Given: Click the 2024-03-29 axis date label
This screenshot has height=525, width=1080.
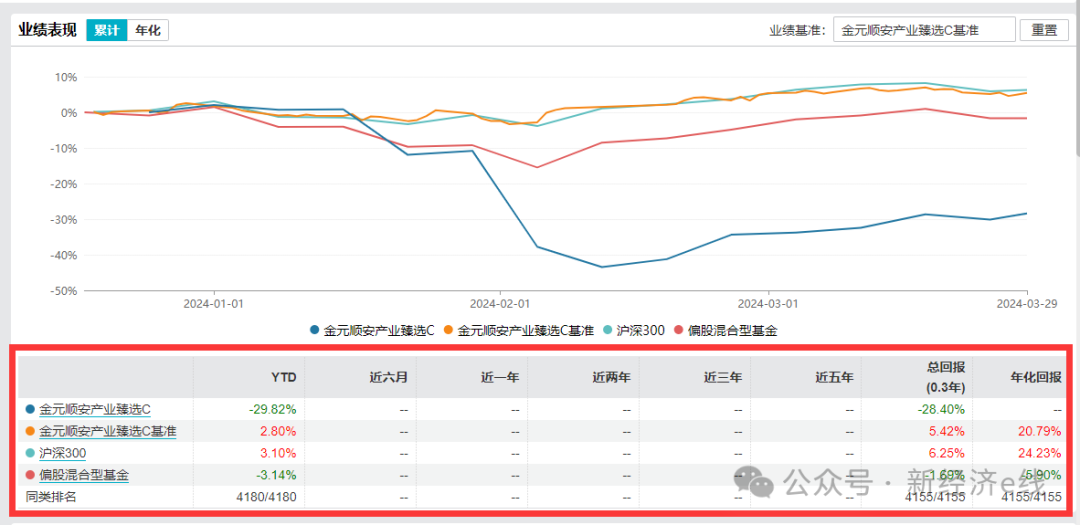Looking at the screenshot, I should pos(1028,303).
